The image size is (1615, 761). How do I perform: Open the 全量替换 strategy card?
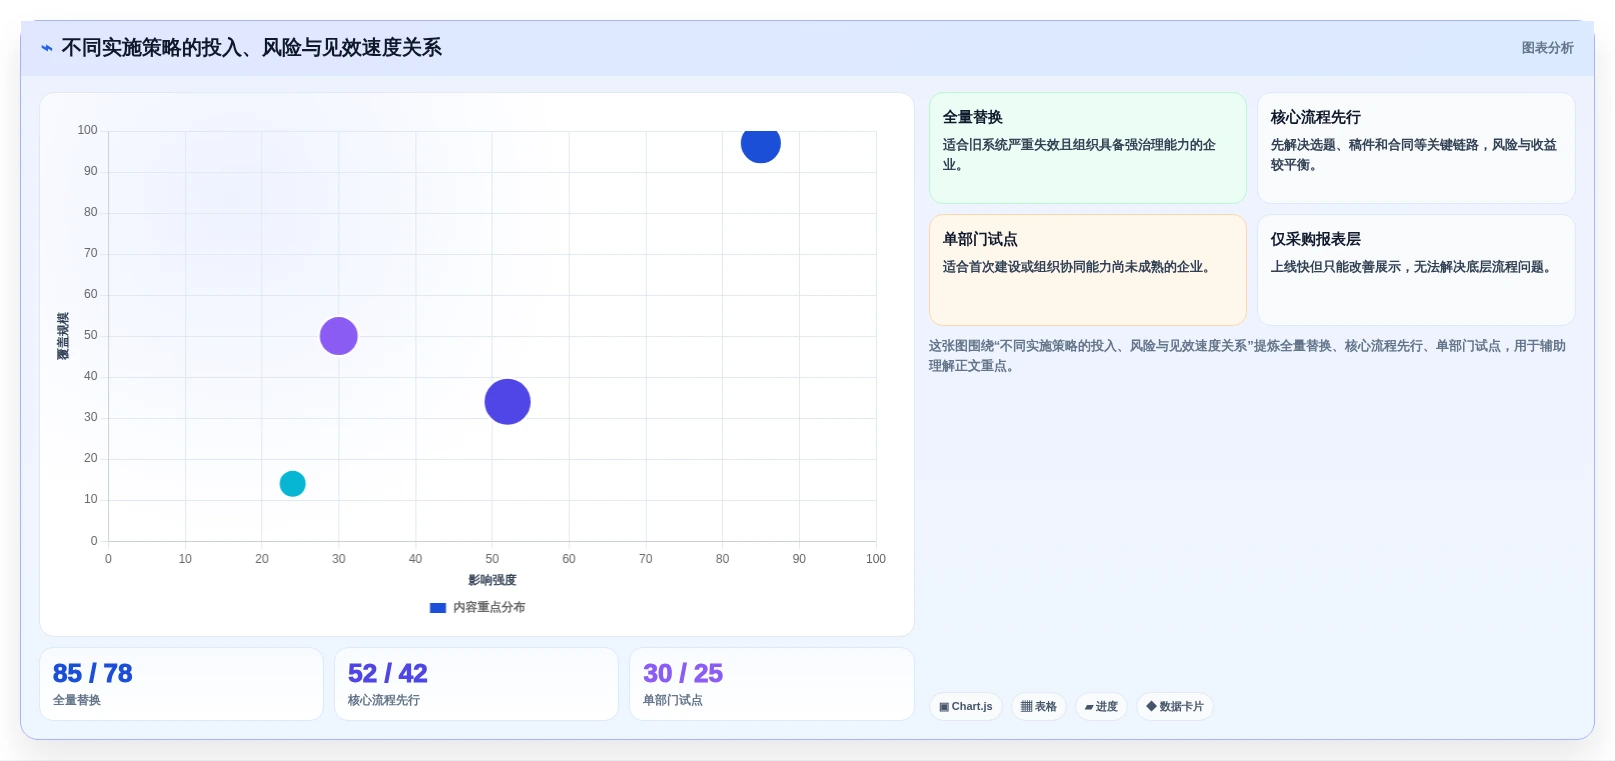tap(1088, 148)
